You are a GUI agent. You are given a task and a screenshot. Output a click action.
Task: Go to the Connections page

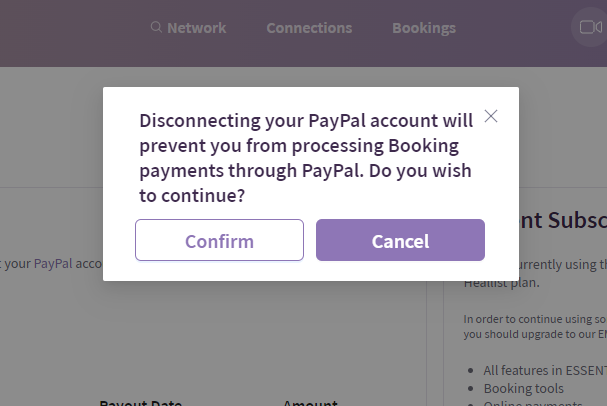click(x=309, y=28)
